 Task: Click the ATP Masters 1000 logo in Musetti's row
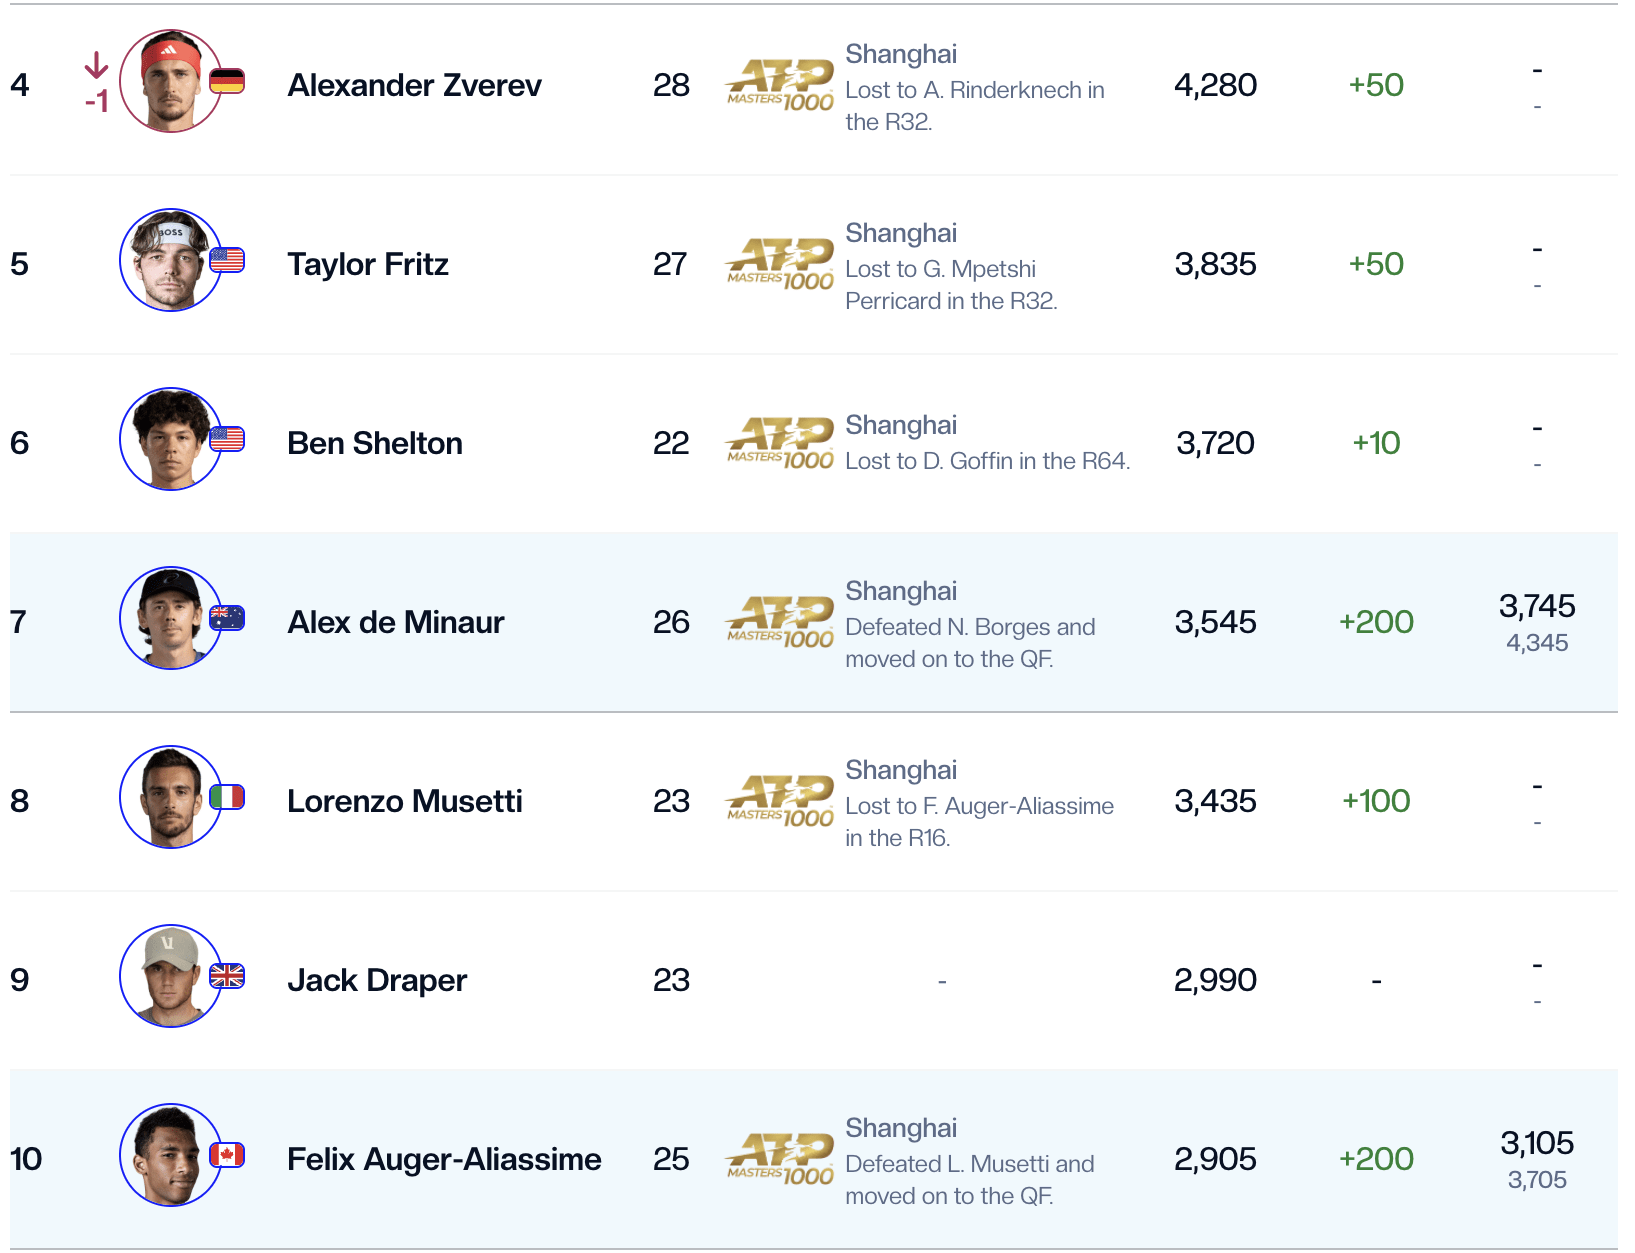coord(780,801)
